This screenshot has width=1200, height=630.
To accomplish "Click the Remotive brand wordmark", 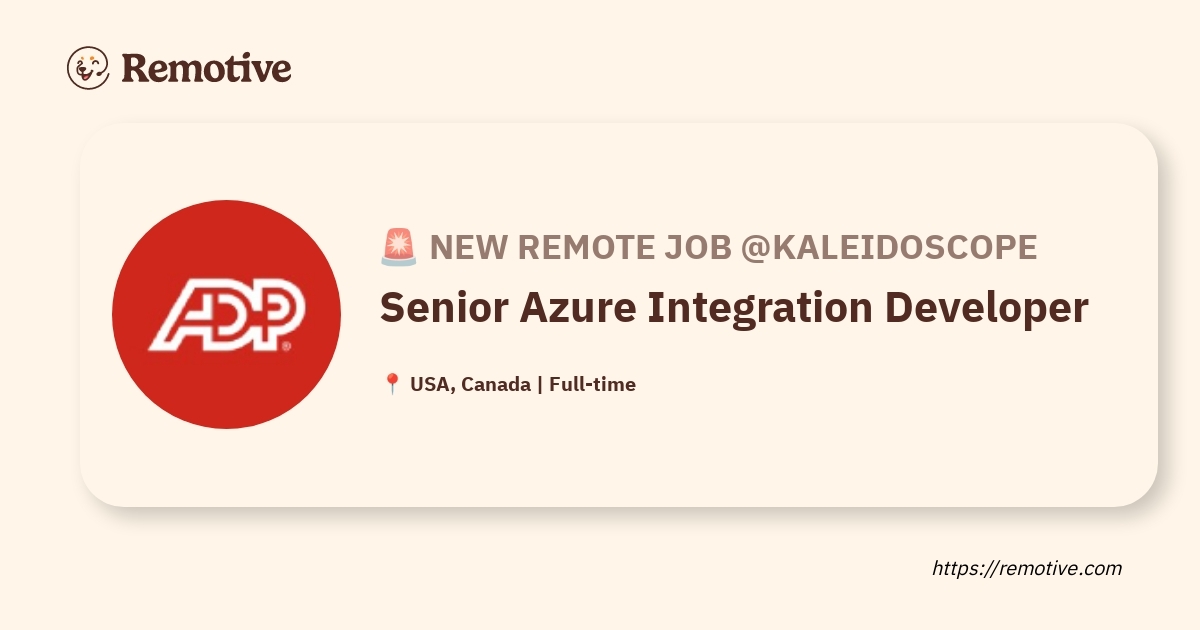I will tap(206, 68).
